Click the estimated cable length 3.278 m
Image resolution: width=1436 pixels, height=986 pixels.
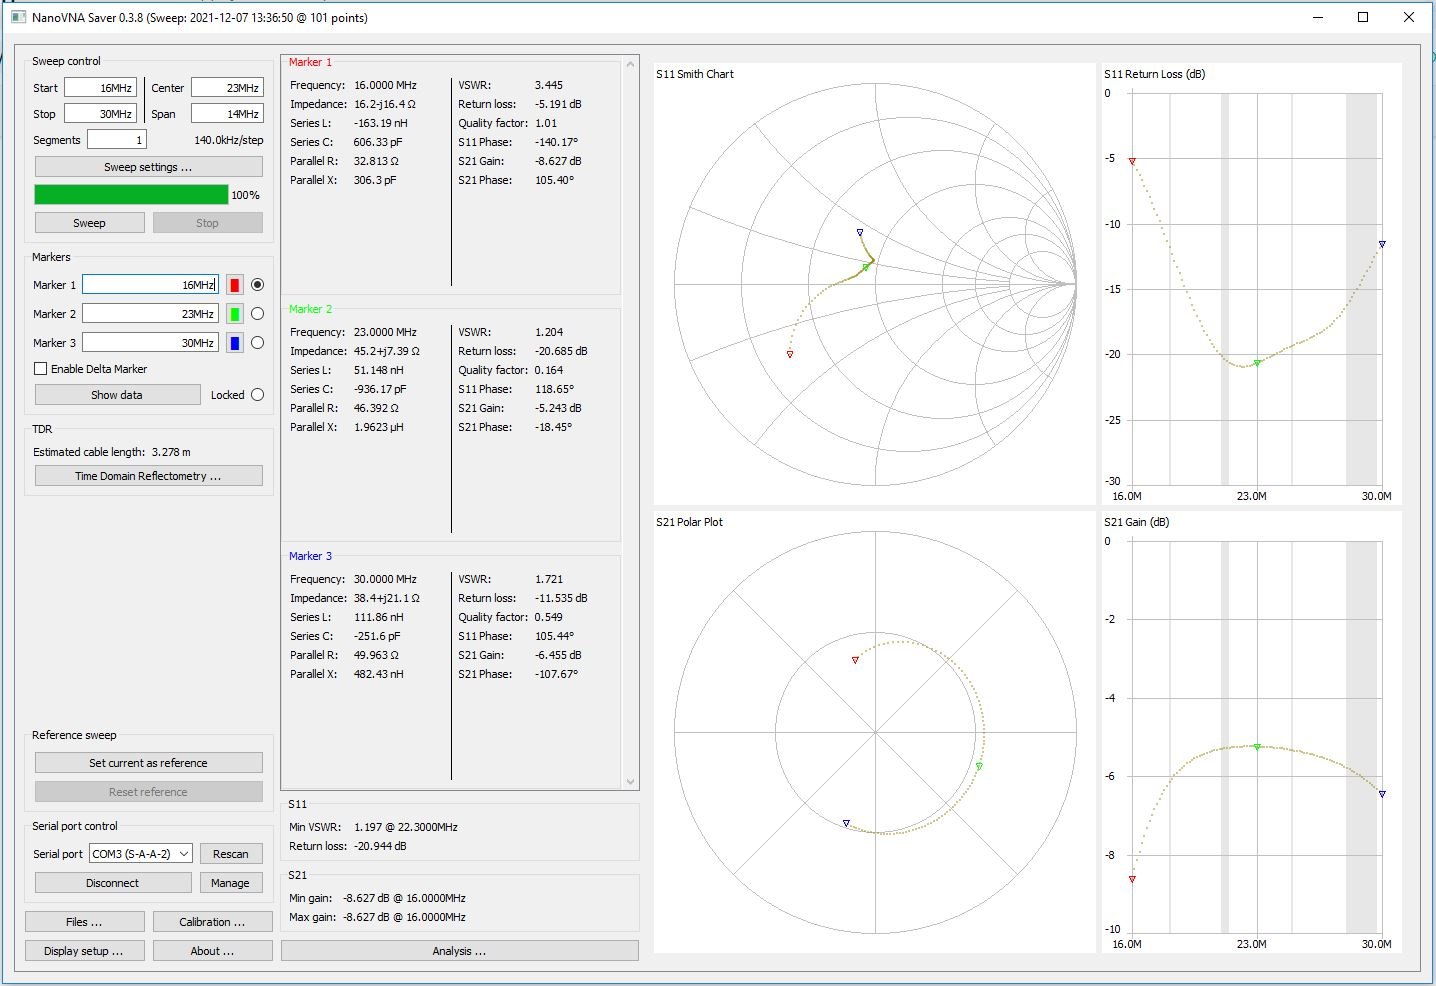point(170,452)
